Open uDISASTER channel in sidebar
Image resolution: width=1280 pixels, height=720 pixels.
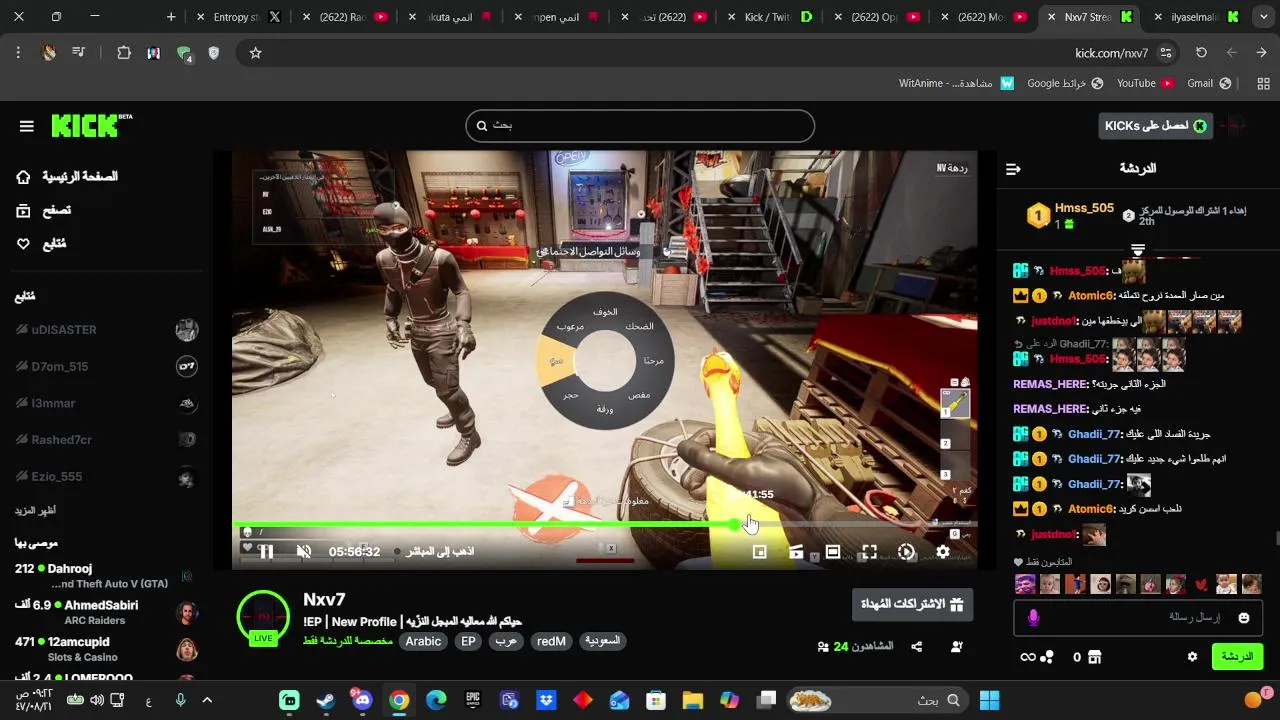[x=106, y=330]
